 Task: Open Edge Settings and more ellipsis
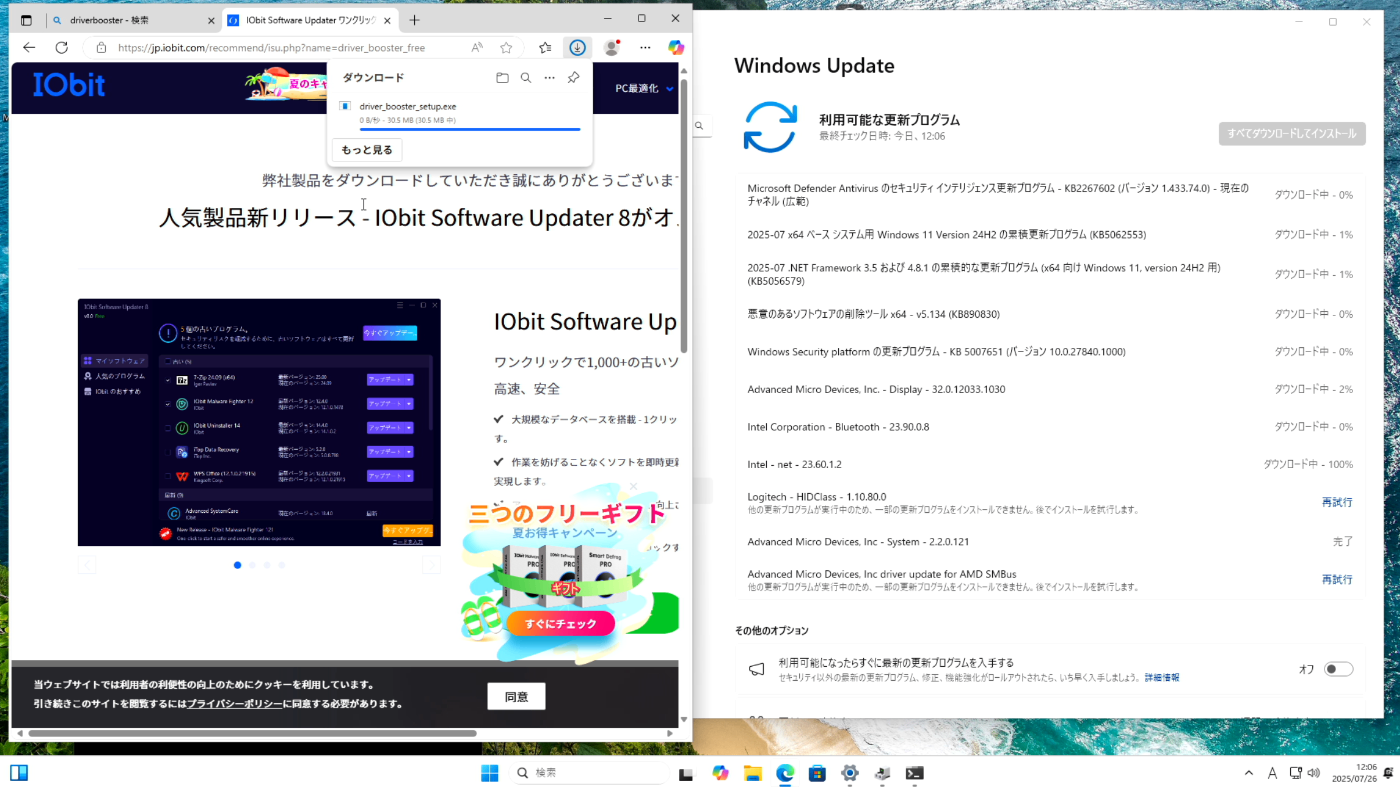click(x=645, y=47)
